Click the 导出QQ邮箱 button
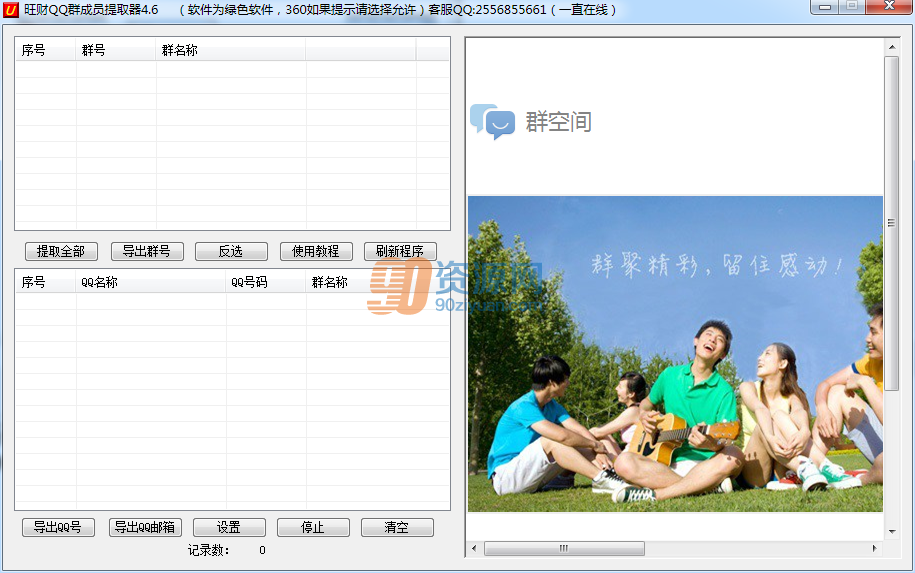This screenshot has width=915, height=573. 145,527
